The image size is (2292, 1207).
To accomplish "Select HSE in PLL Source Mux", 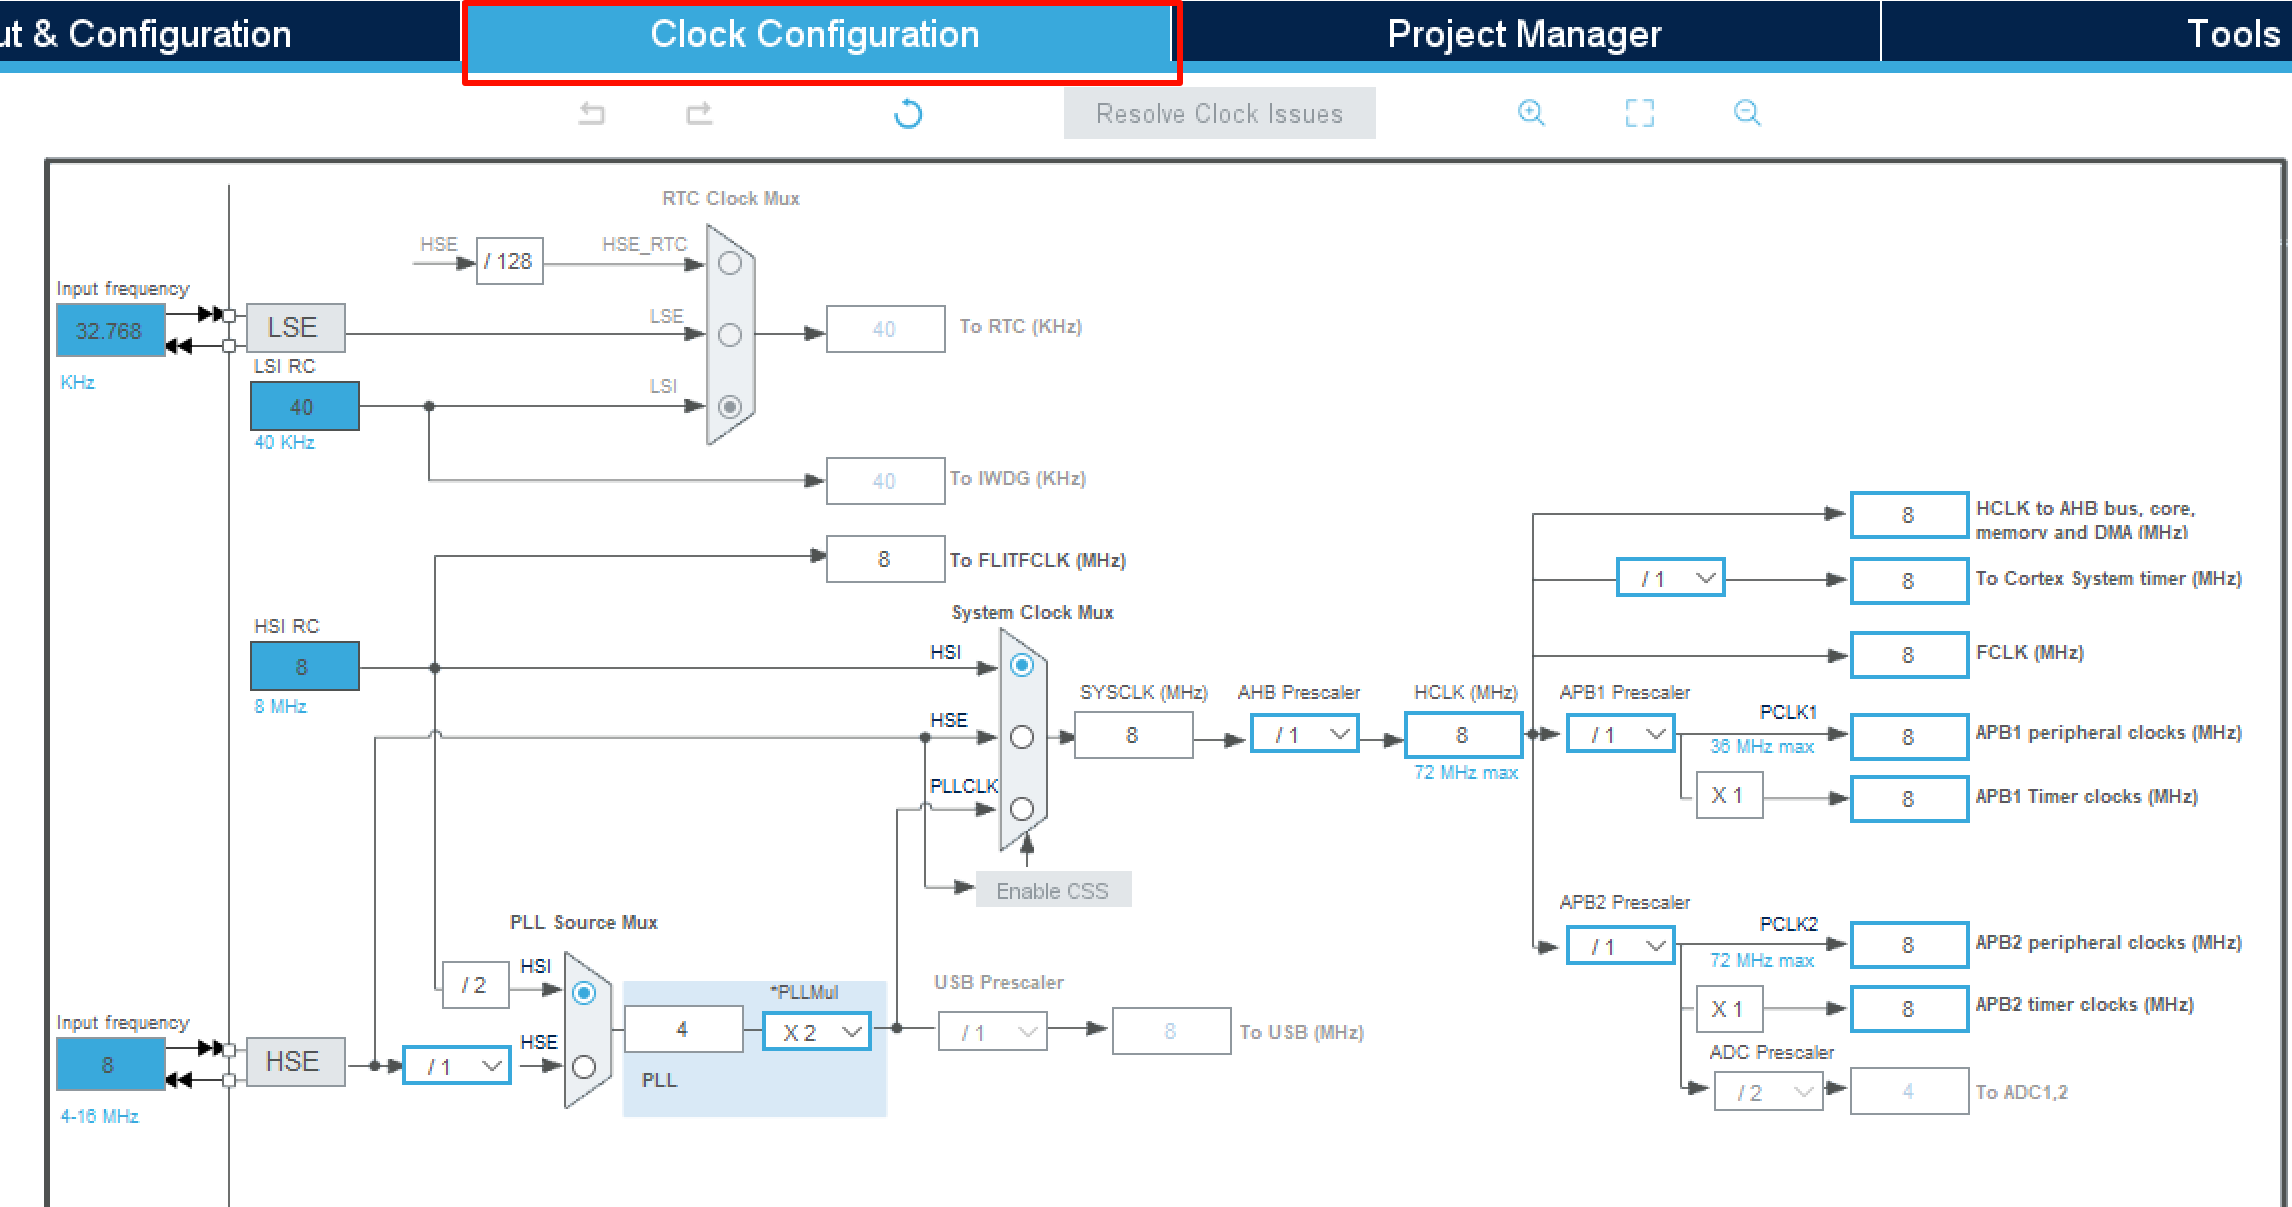I will 584,1067.
